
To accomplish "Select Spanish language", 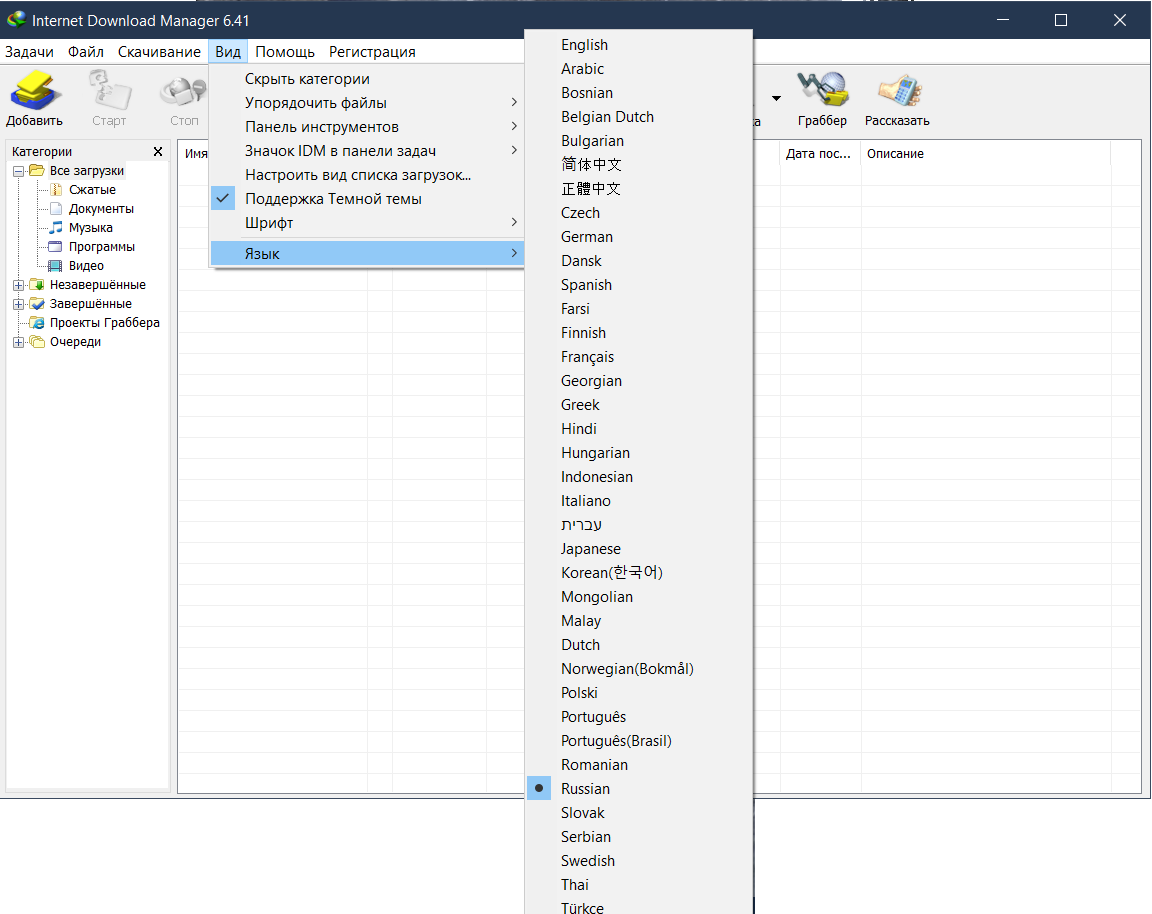I will (x=639, y=285).
